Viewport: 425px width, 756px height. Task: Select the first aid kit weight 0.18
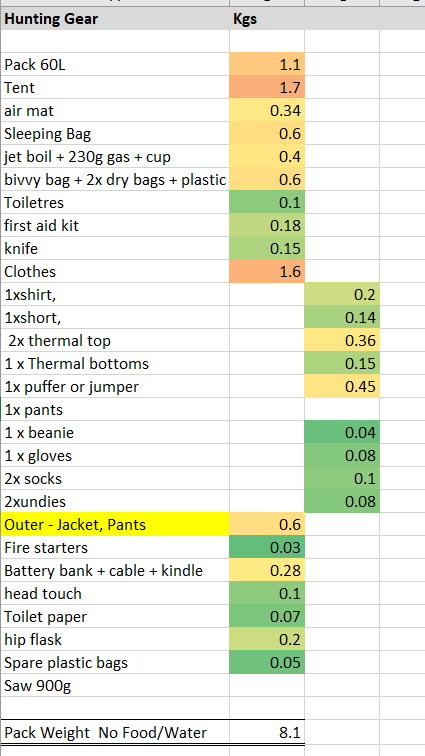[x=267, y=226]
